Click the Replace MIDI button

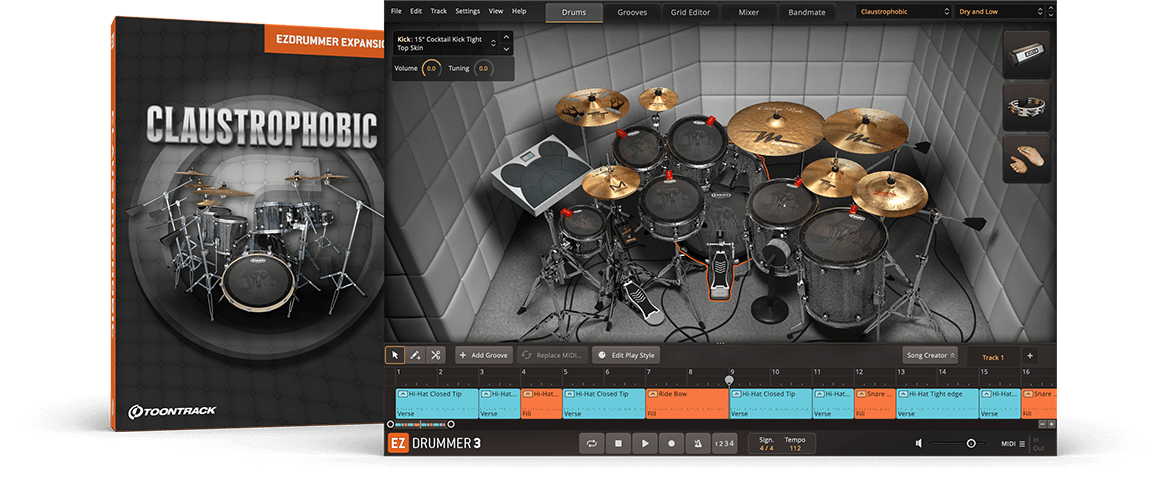[x=554, y=355]
